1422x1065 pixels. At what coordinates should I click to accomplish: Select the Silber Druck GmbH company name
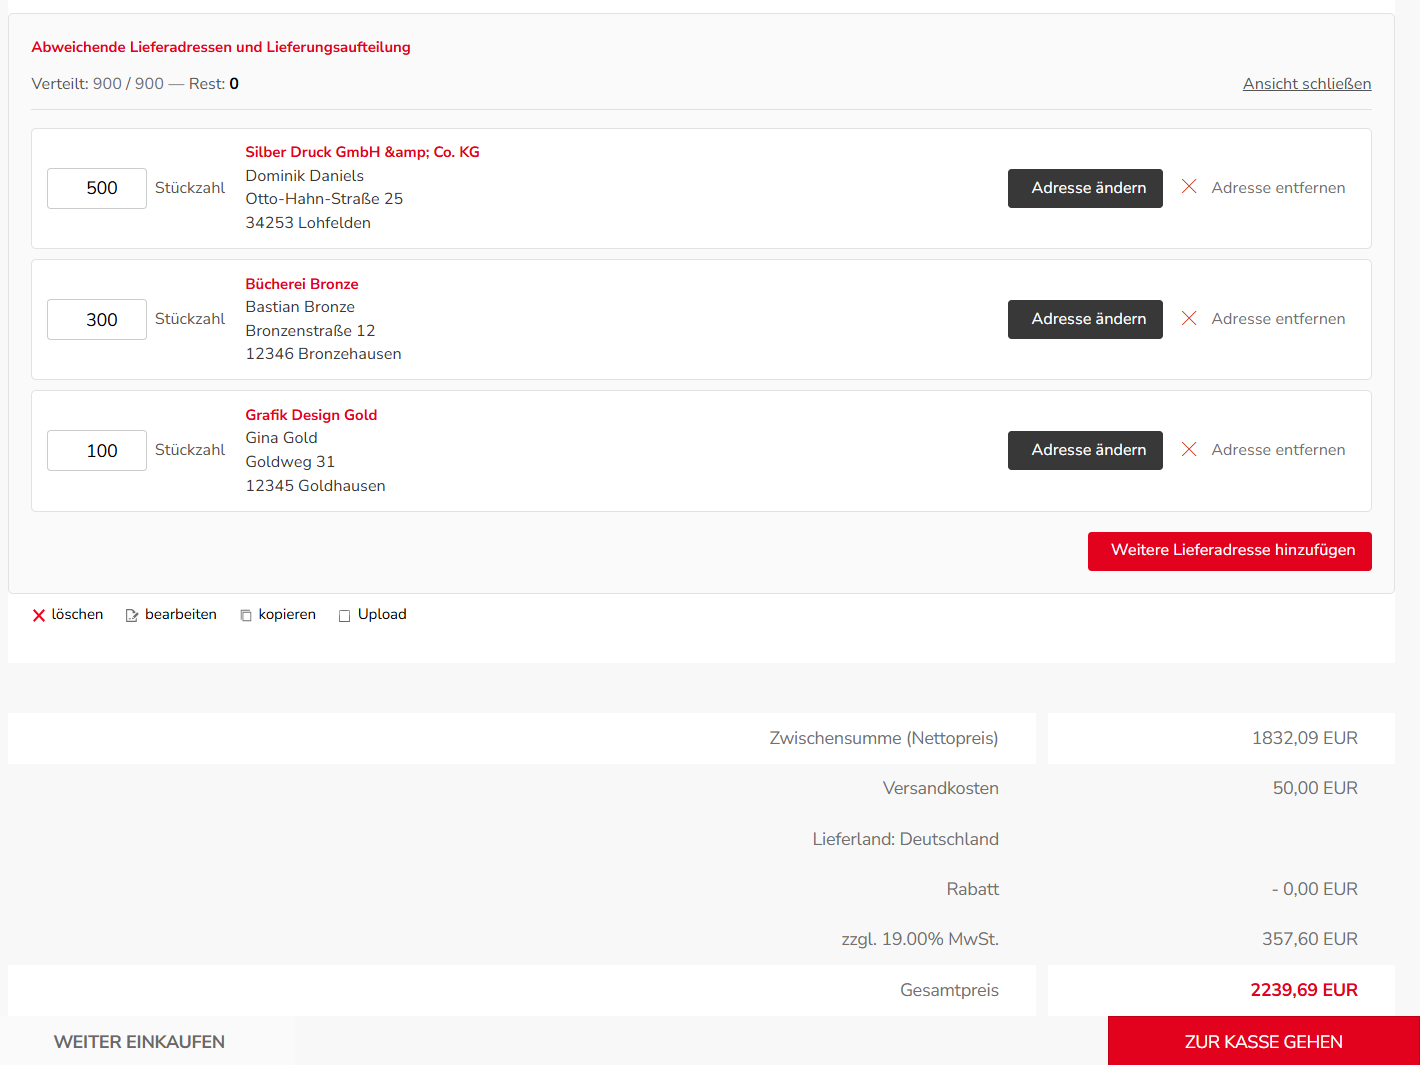pos(363,152)
